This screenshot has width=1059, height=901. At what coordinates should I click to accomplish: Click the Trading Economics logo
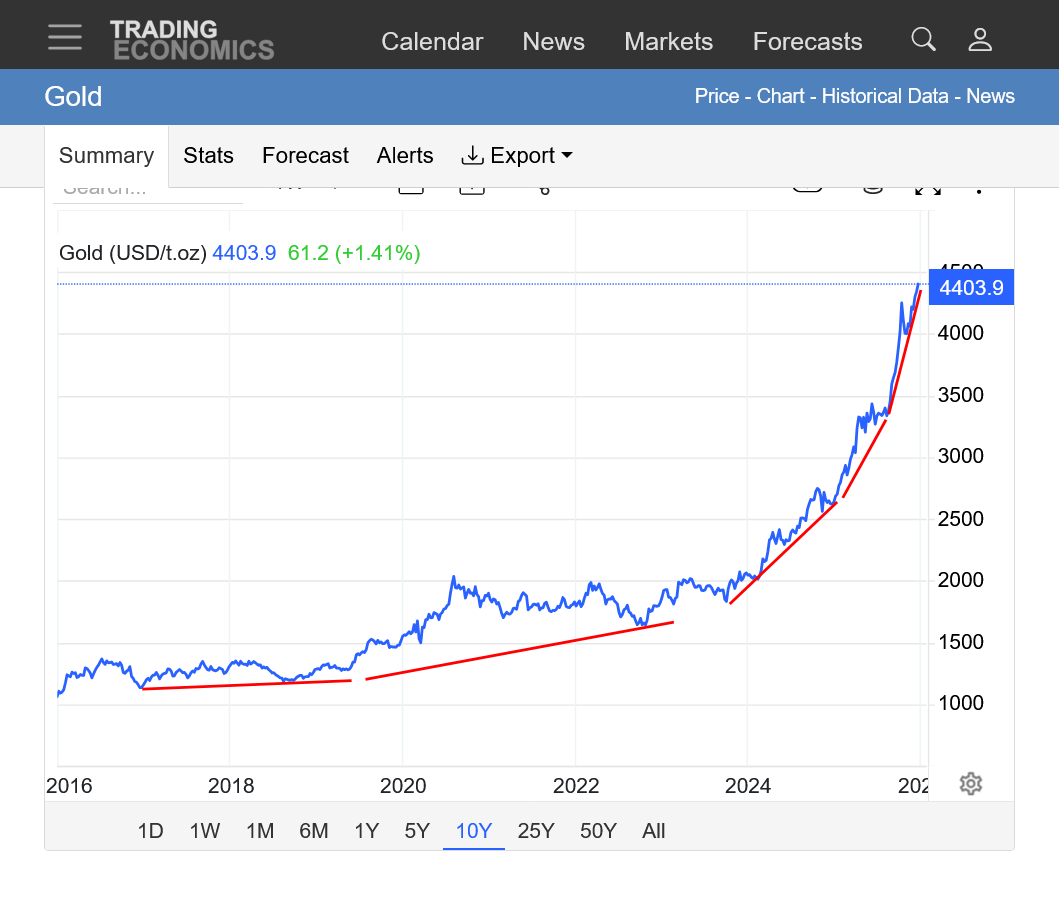192,40
